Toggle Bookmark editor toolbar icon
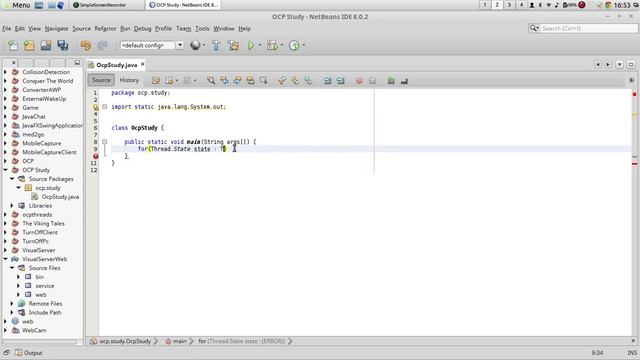 tap(308, 80)
